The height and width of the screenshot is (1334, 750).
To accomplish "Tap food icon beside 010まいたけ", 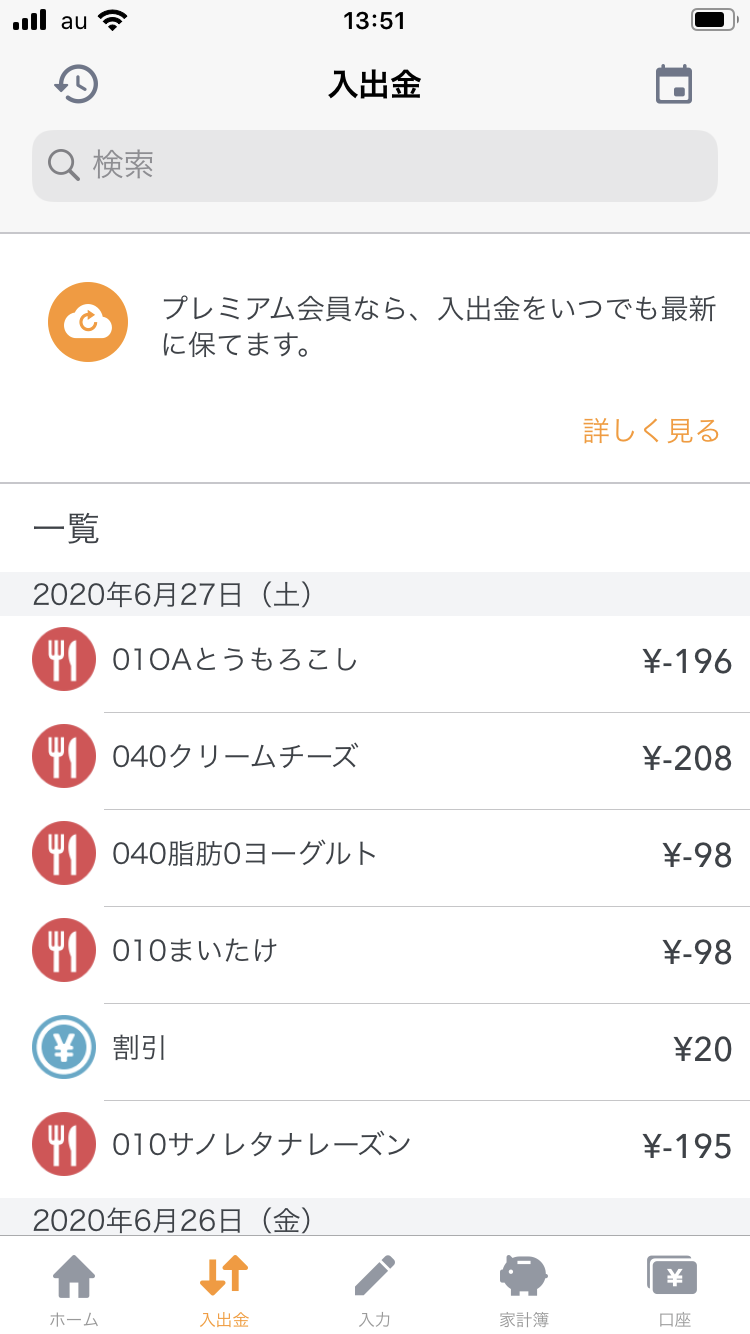I will coord(64,950).
